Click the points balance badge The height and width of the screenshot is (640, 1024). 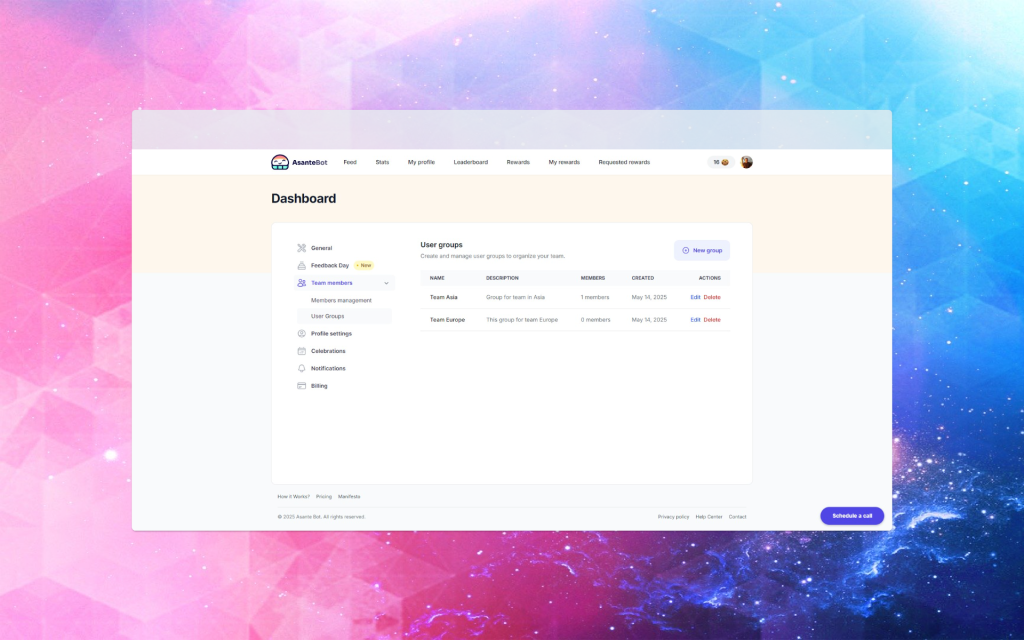[720, 162]
